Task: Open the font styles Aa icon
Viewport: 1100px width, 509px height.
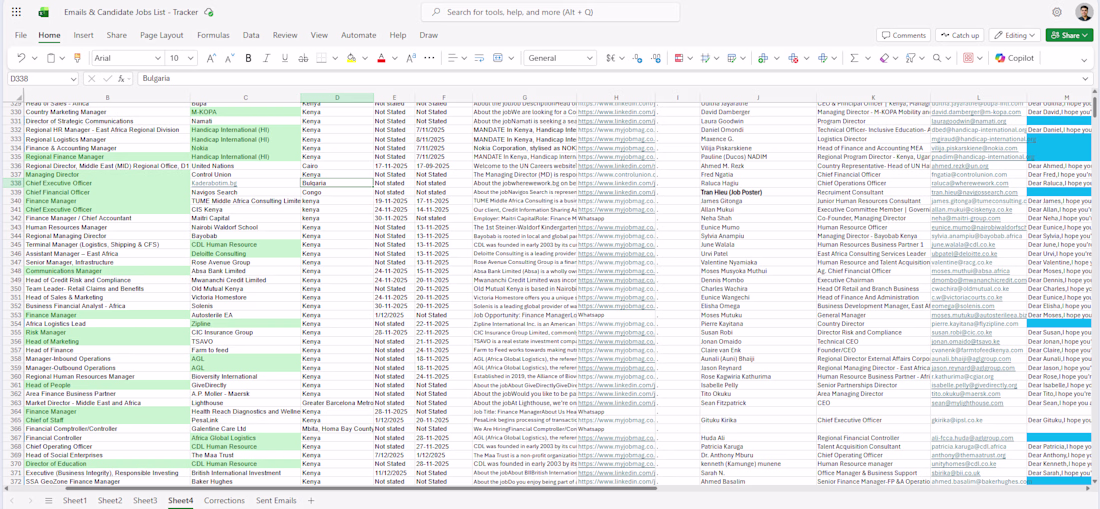Action: [411, 58]
